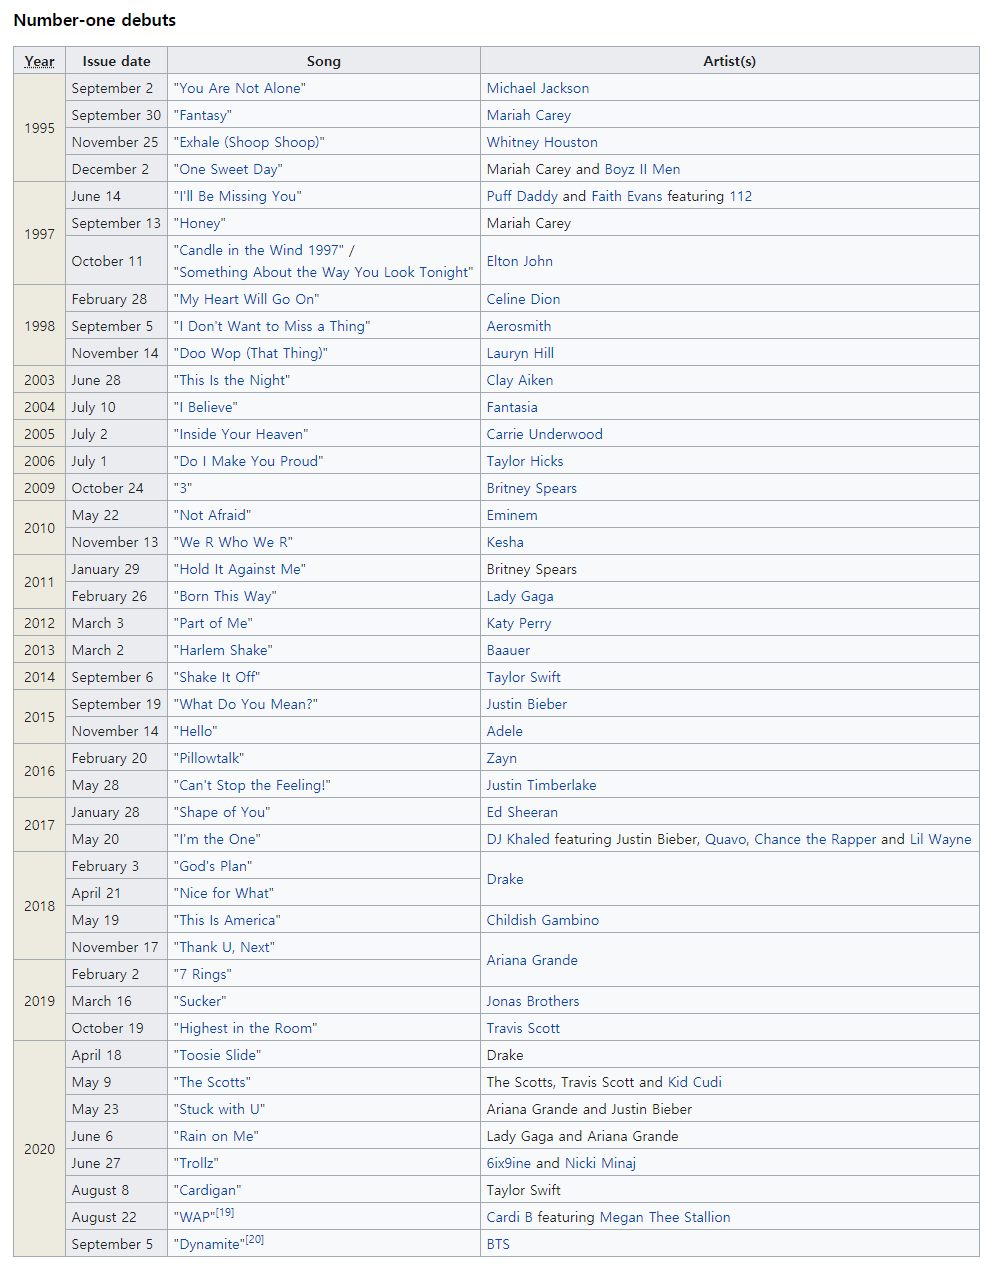Open "Something About the Way You Look Tonight"

click(324, 272)
